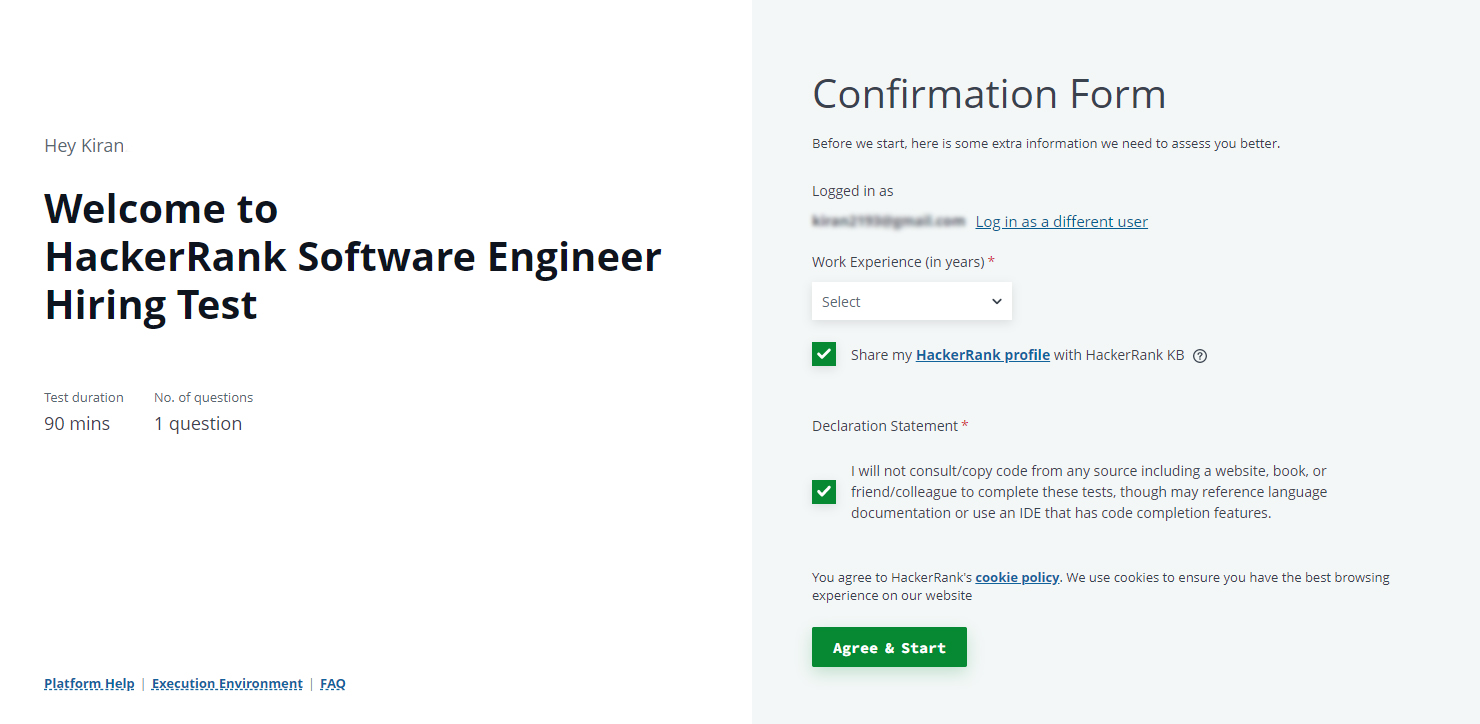Click the 'I will not consult/copy code' declaration text
The image size is (1480, 724).
point(1089,492)
